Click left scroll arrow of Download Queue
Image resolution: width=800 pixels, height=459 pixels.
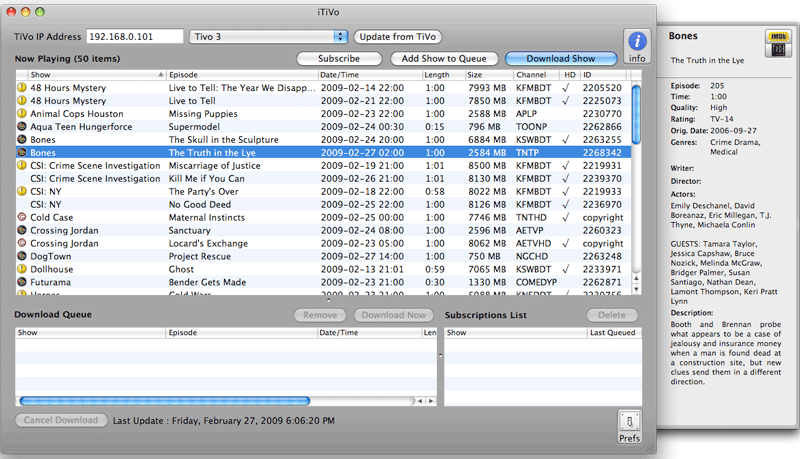click(x=420, y=401)
